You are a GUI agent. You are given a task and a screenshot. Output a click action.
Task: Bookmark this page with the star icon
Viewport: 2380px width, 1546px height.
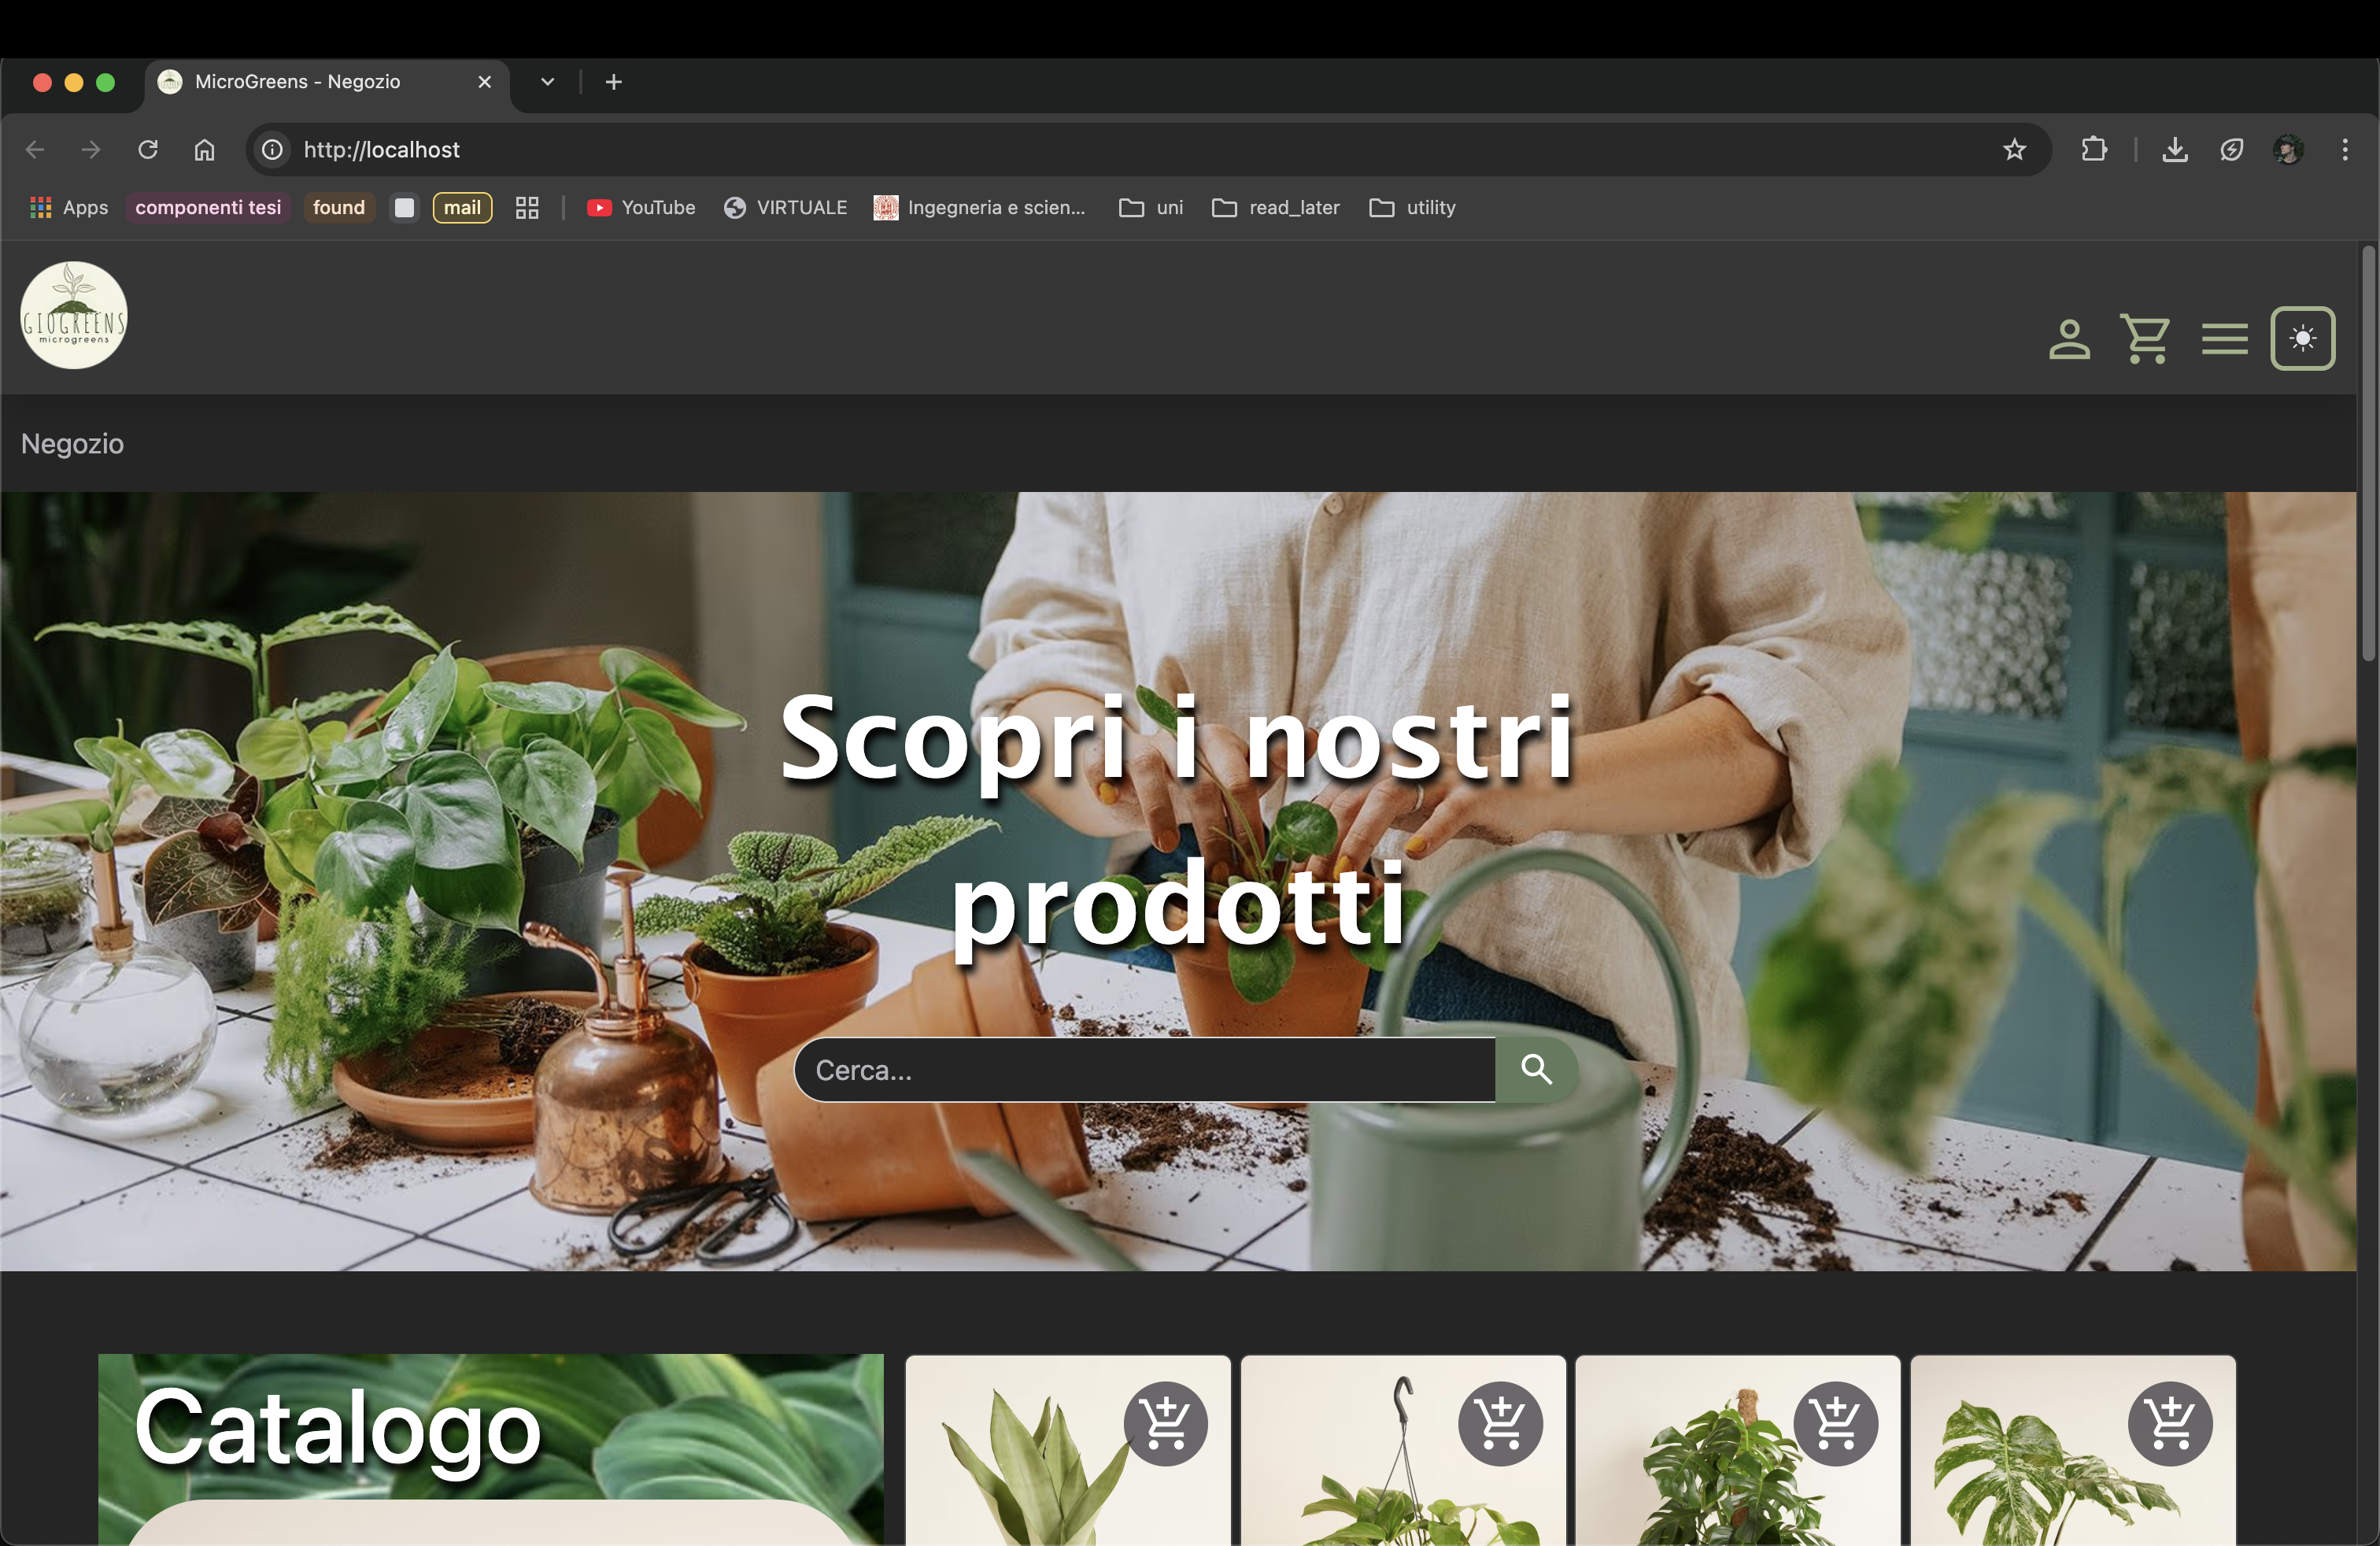[x=2013, y=150]
